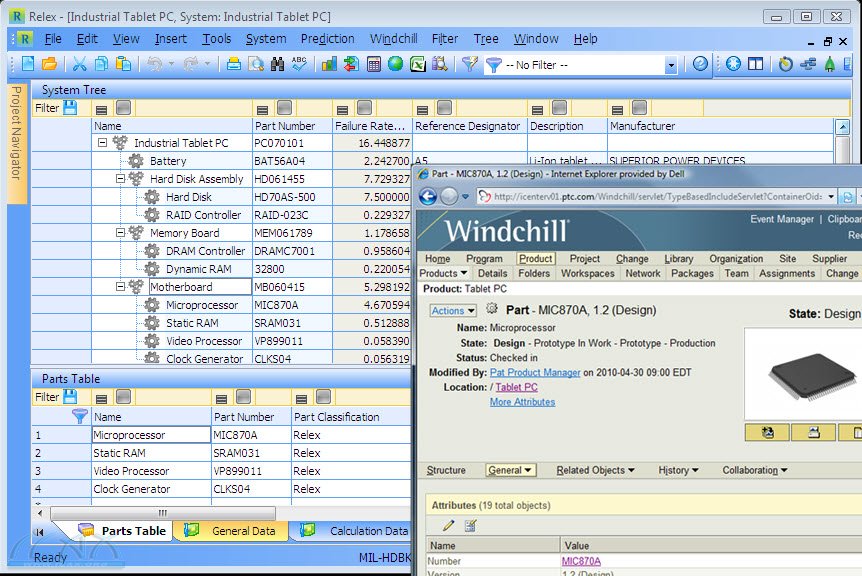
Task: Open the folder icon in the toolbar
Action: pyautogui.click(x=49, y=64)
